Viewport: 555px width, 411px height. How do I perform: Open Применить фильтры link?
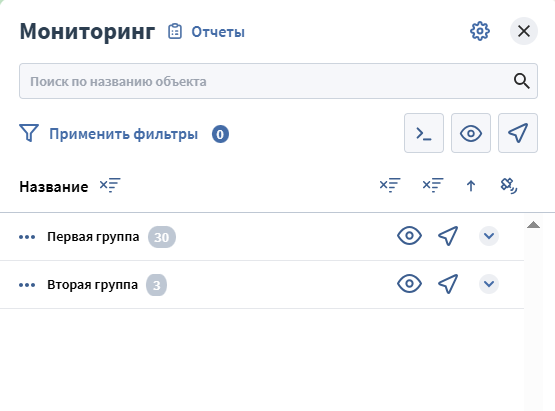tap(123, 134)
